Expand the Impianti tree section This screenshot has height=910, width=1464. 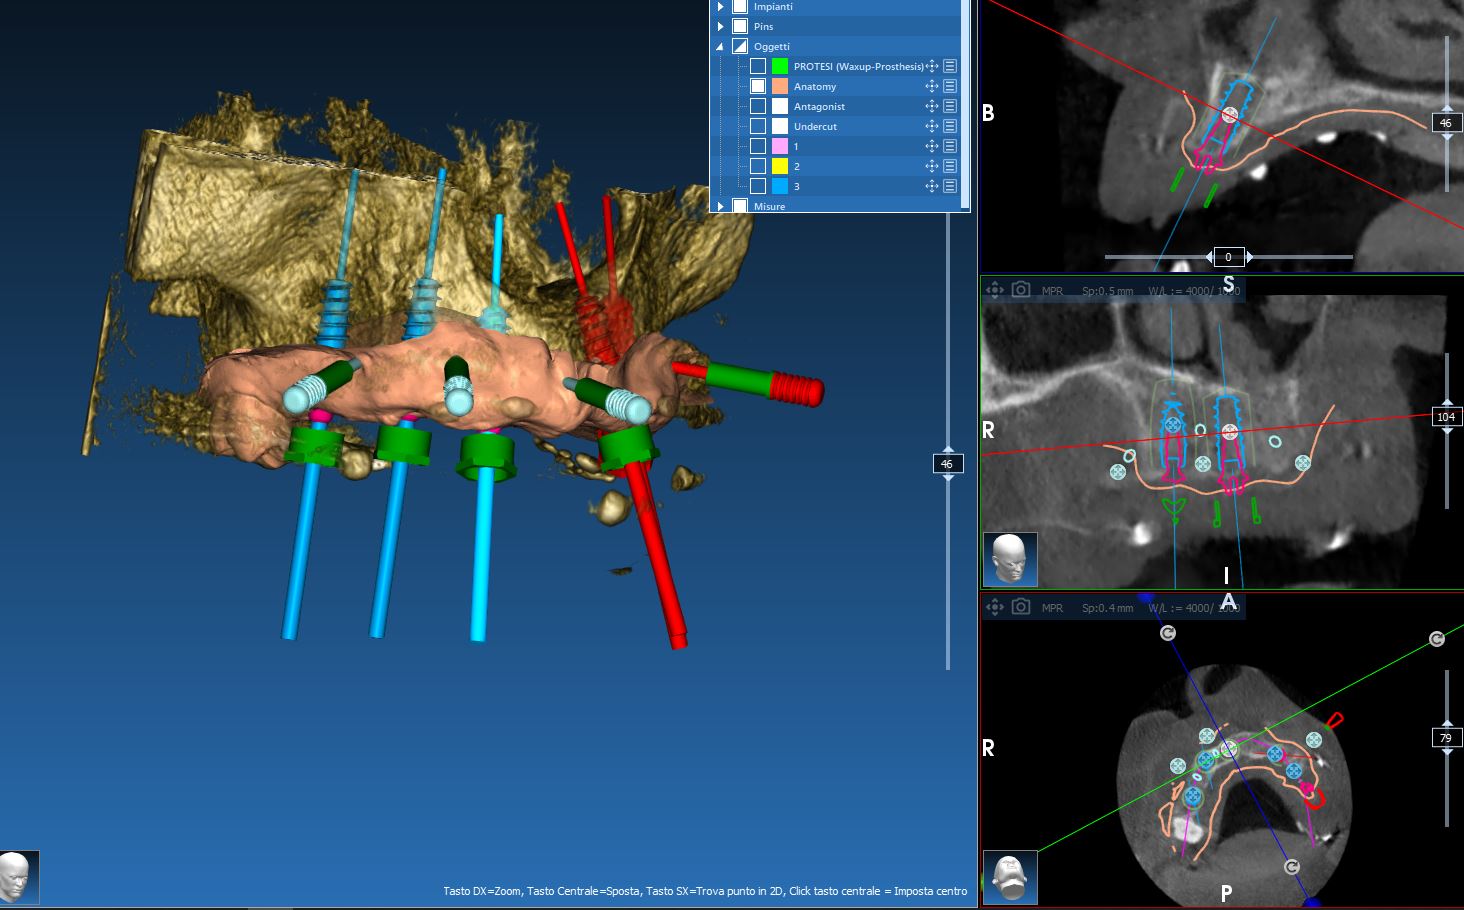(x=720, y=6)
